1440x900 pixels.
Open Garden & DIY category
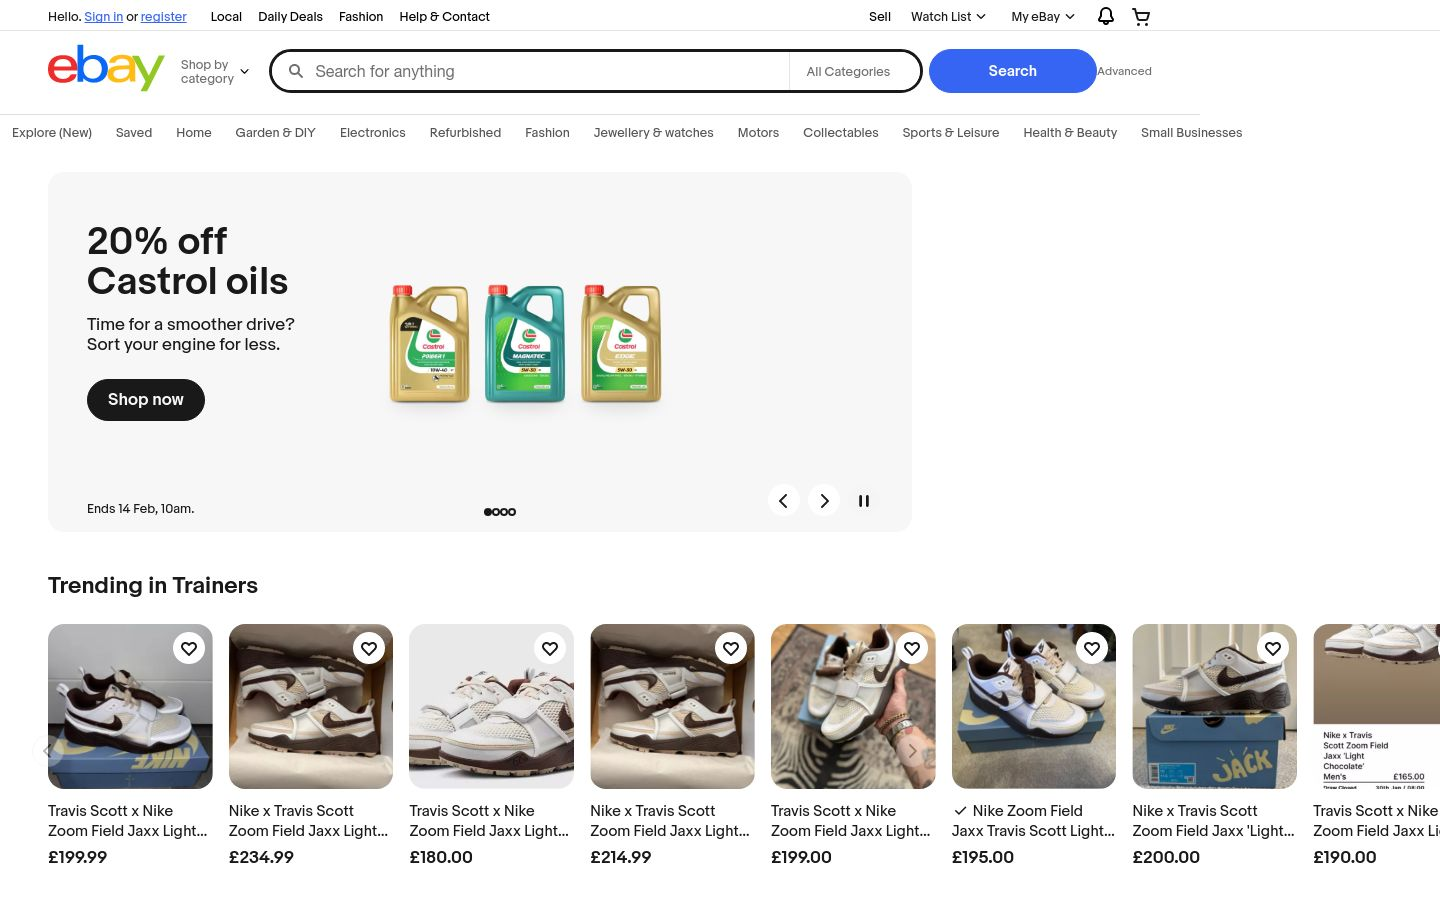click(275, 133)
